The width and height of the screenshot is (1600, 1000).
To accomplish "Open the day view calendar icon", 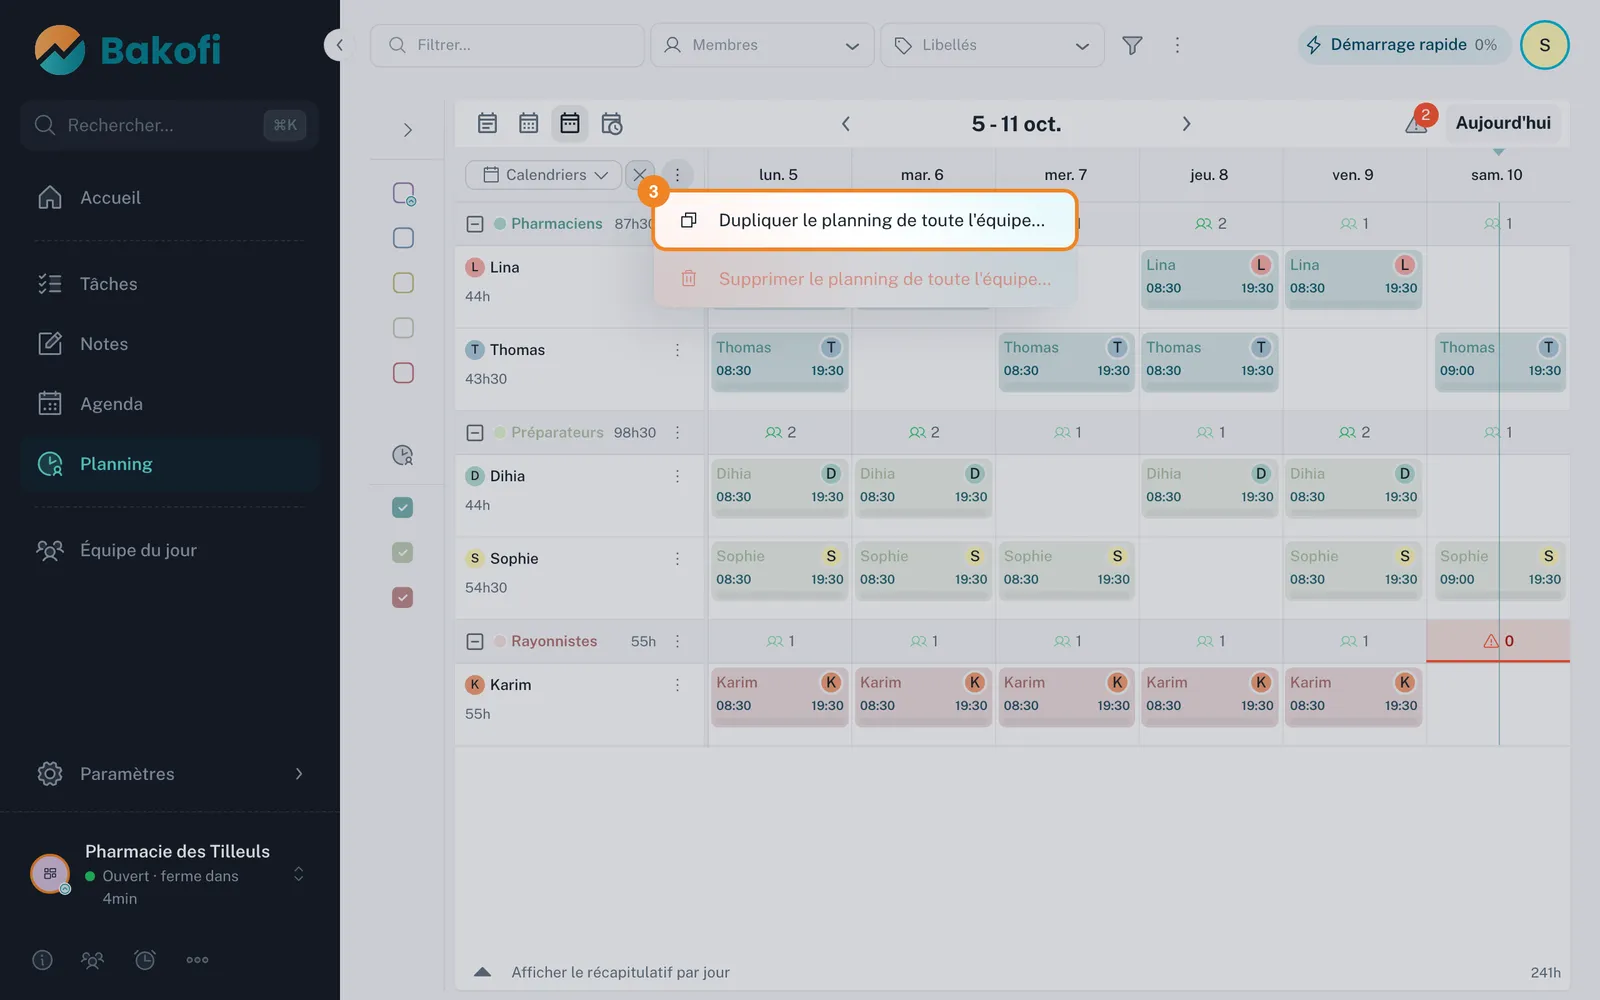I will (x=487, y=123).
